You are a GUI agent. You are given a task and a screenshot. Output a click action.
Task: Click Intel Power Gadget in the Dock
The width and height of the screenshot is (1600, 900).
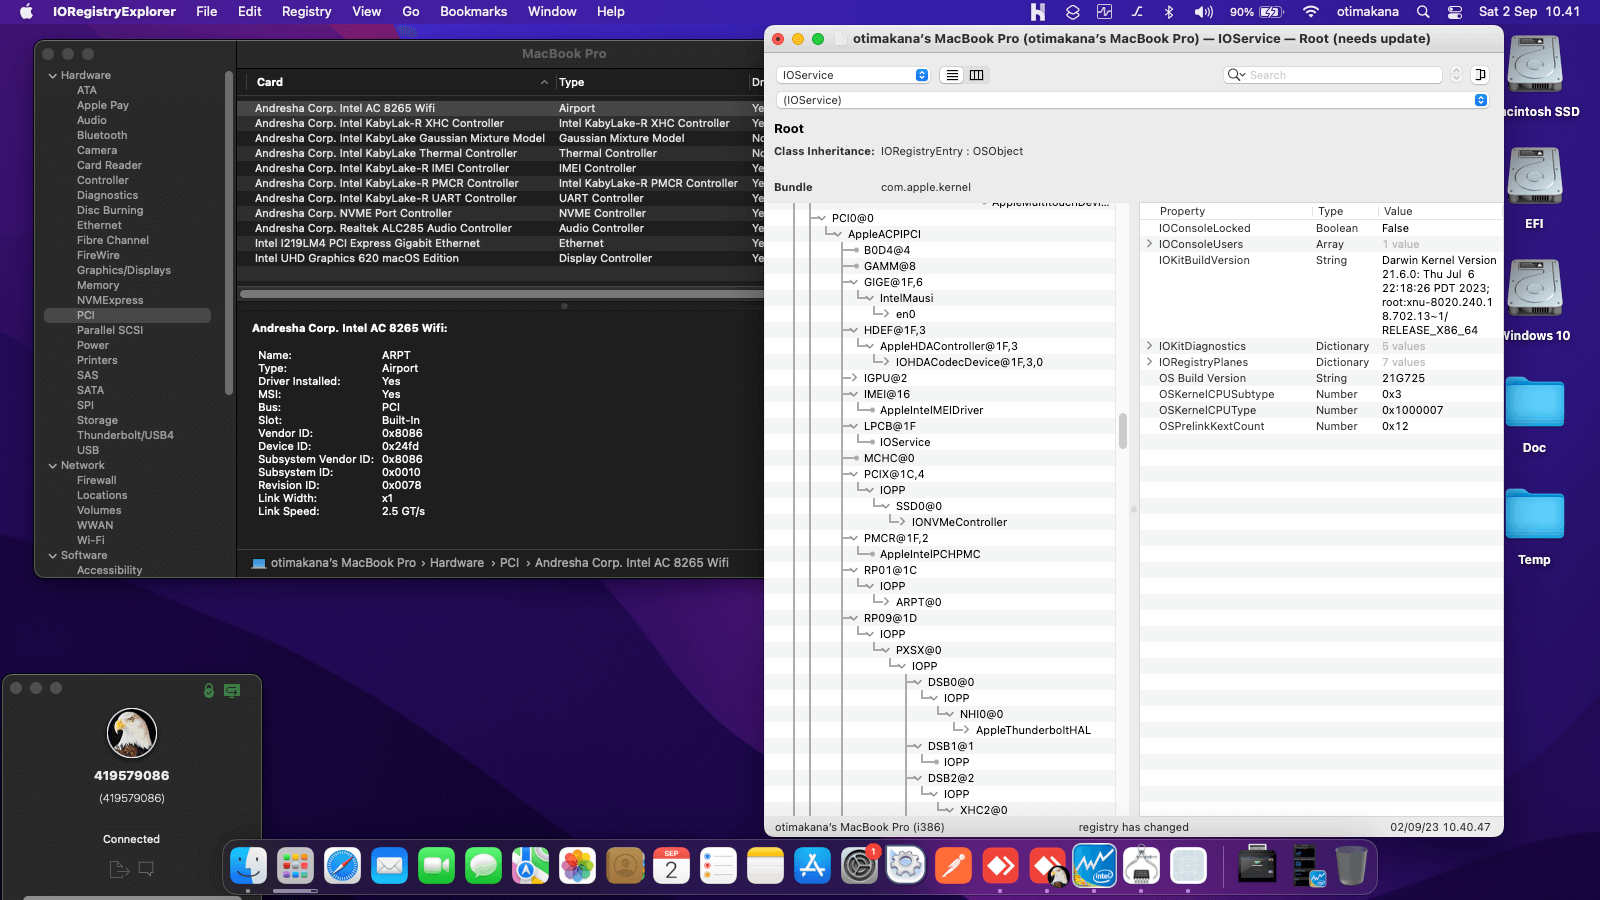point(1094,866)
